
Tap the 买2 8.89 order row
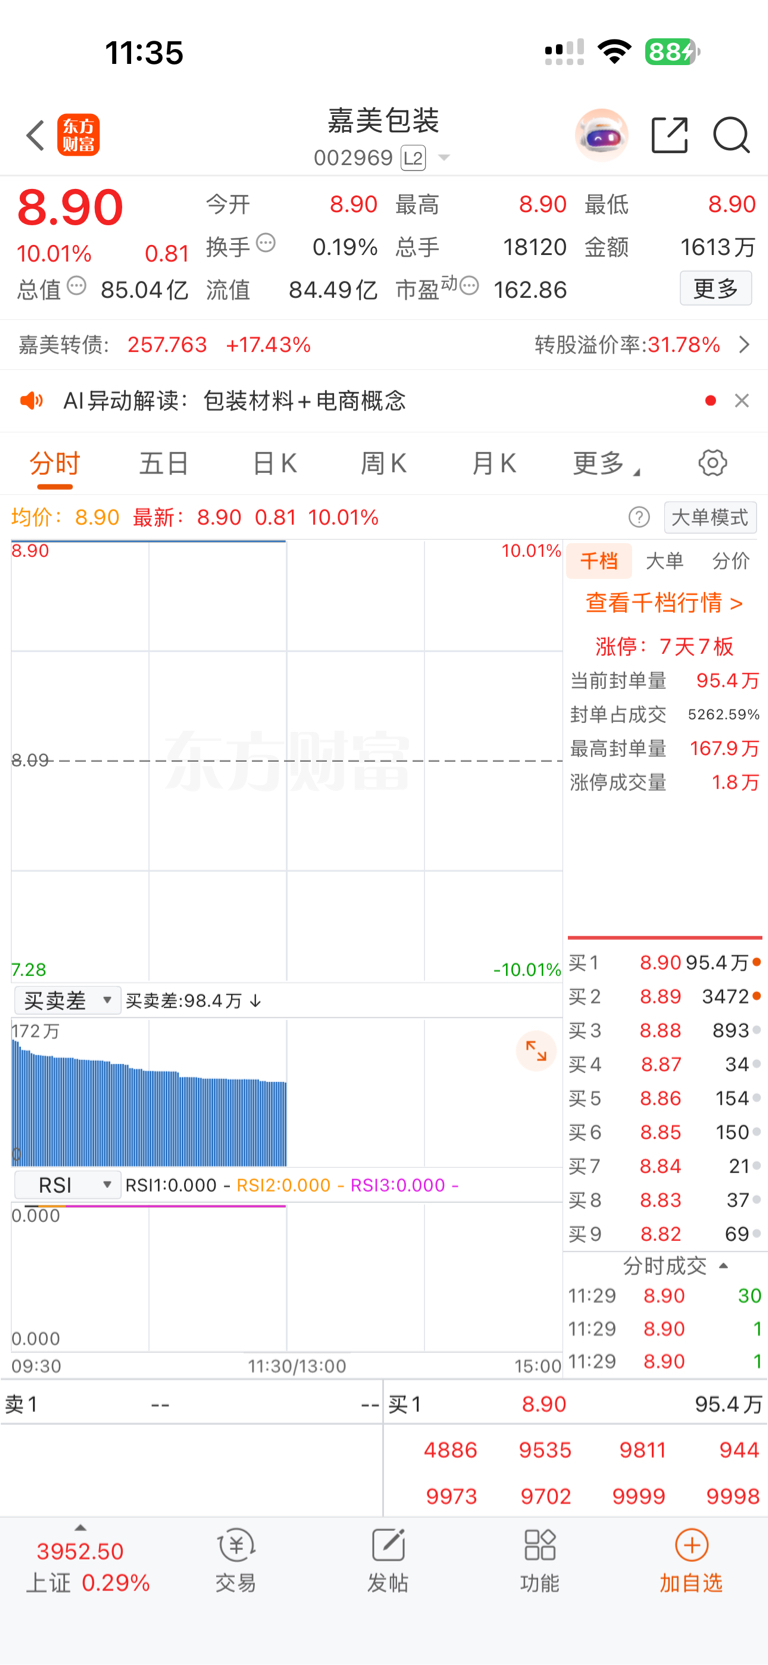tap(665, 997)
